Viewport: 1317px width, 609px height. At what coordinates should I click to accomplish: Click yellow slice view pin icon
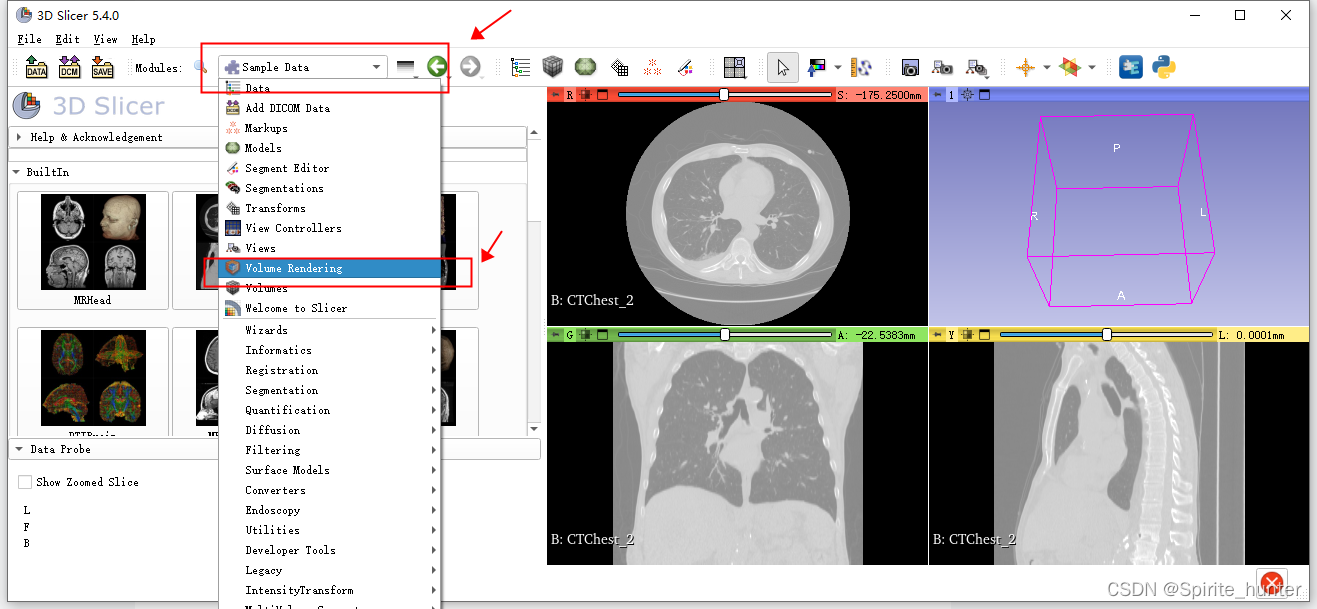pyautogui.click(x=938, y=335)
